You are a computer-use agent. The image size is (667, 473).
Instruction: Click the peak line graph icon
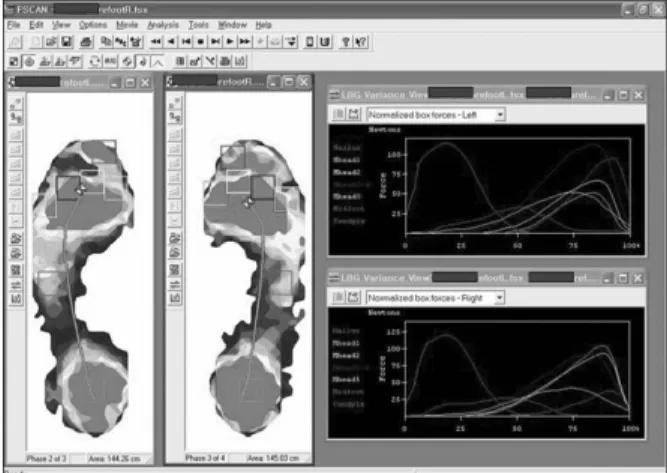pos(158,62)
